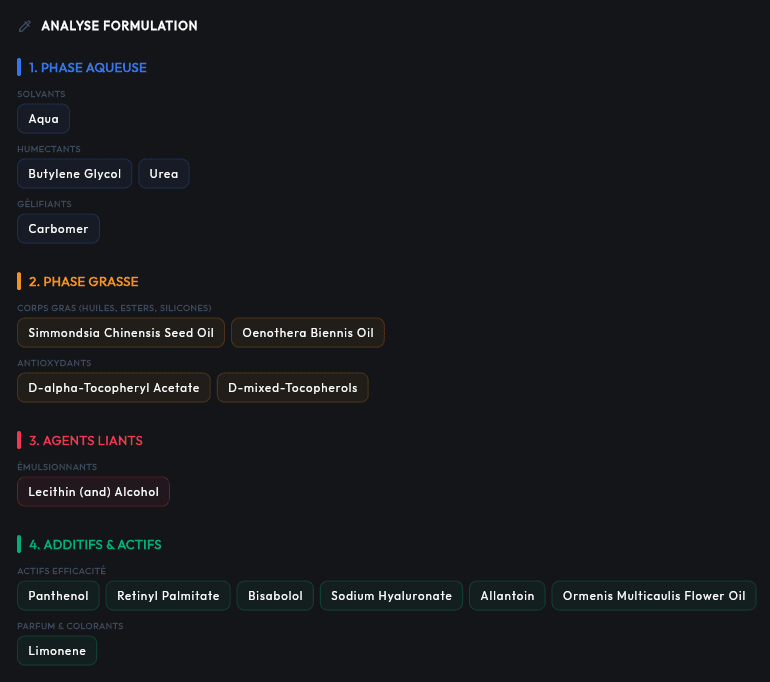Click the Allantoin chip

[507, 596]
